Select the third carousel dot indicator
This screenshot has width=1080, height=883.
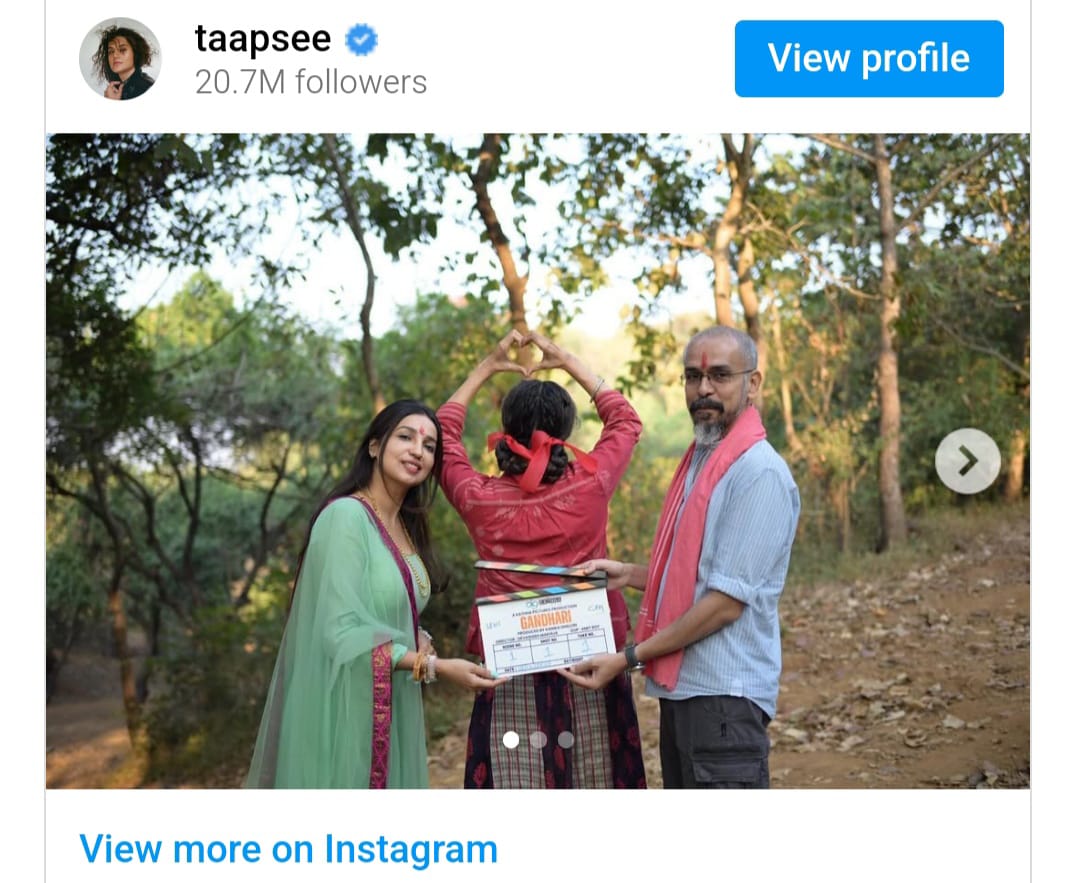point(566,740)
